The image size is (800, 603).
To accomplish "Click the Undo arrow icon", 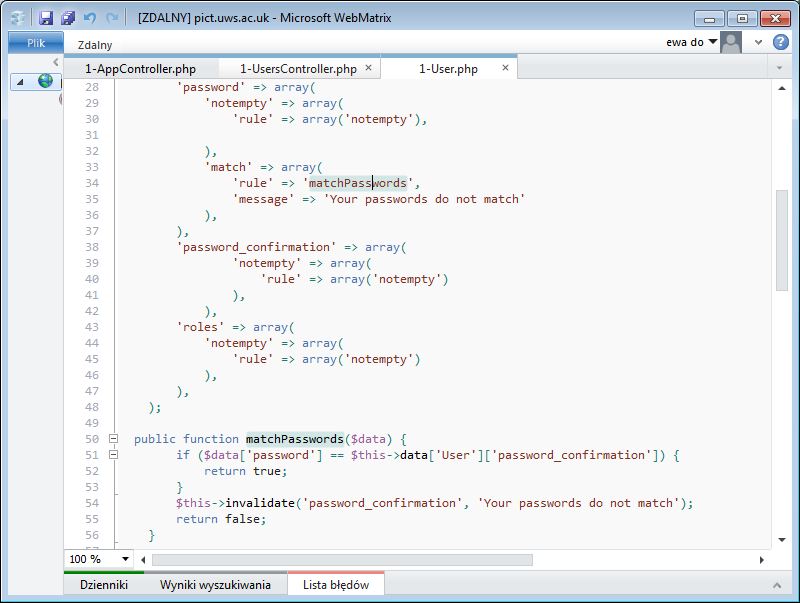I will [x=90, y=18].
